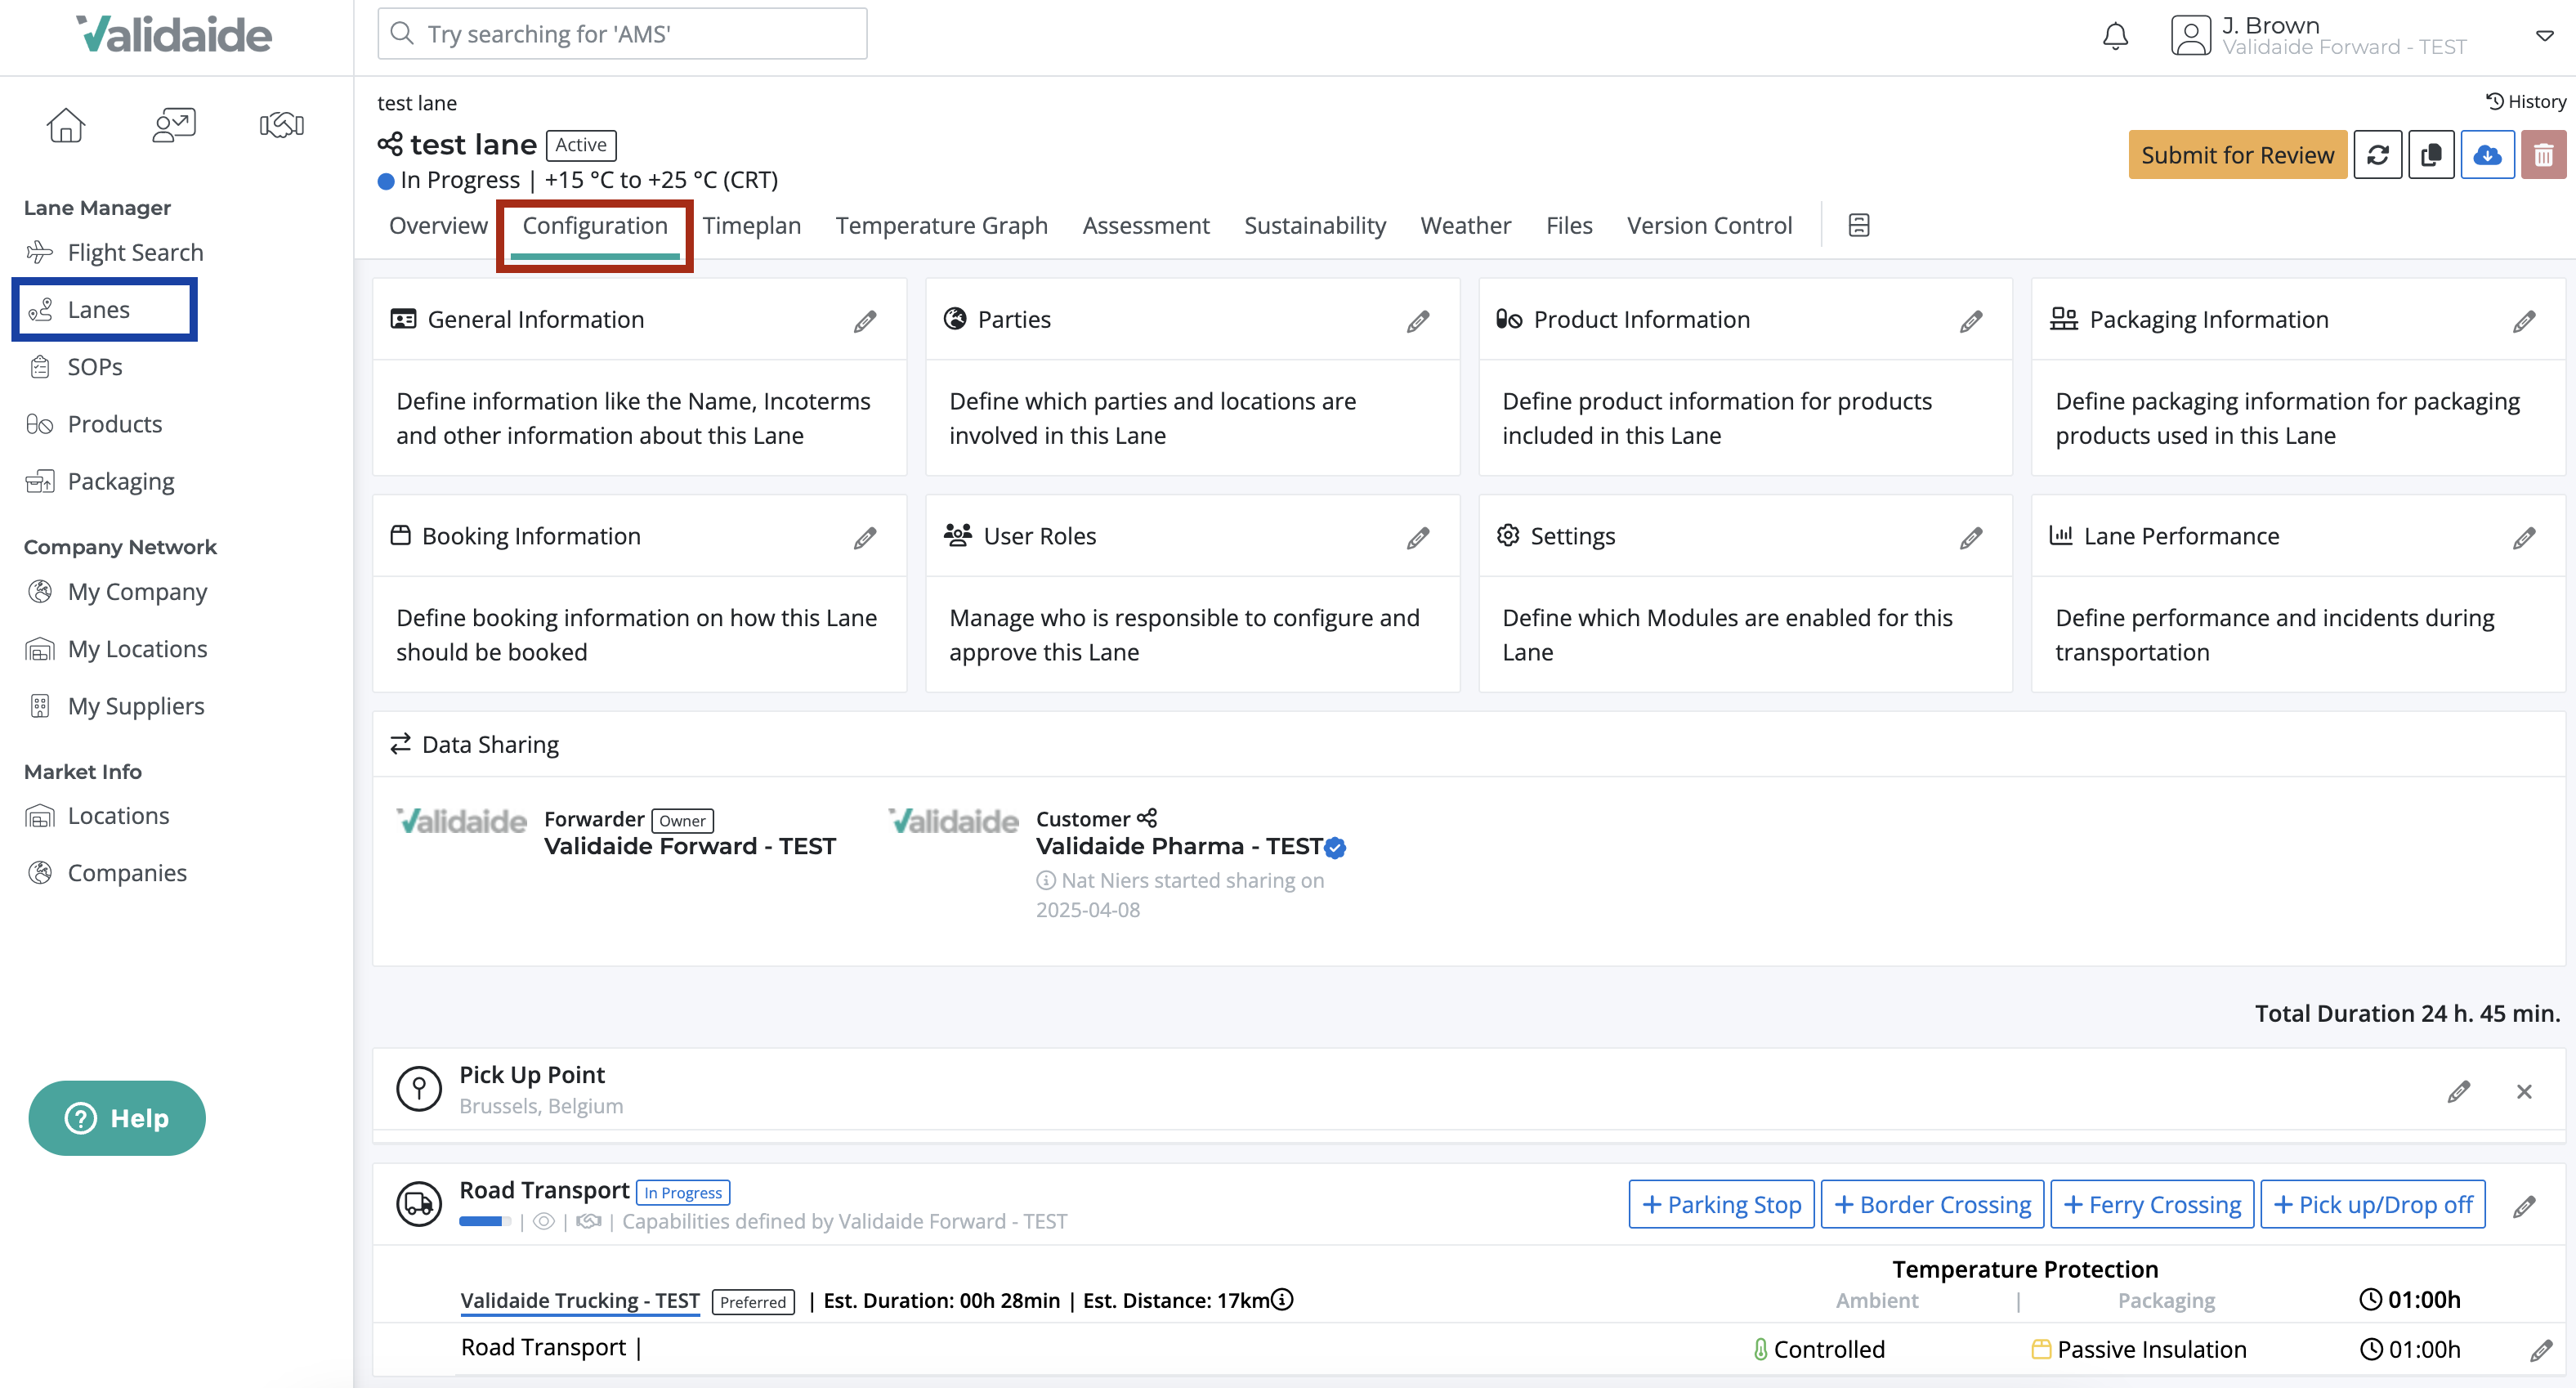The image size is (2576, 1388).
Task: Click the duplicate lane copy icon
Action: point(2431,155)
